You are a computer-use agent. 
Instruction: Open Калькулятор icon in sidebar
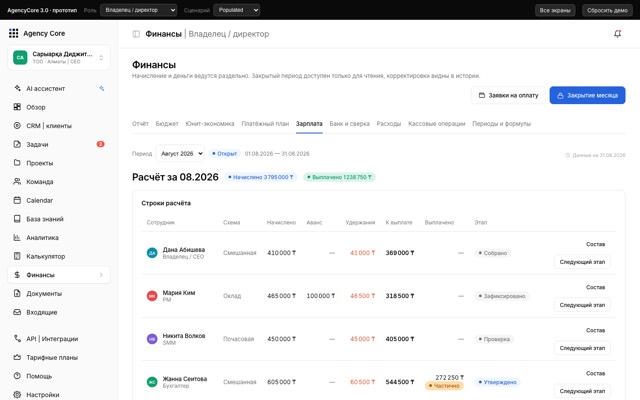click(17, 256)
